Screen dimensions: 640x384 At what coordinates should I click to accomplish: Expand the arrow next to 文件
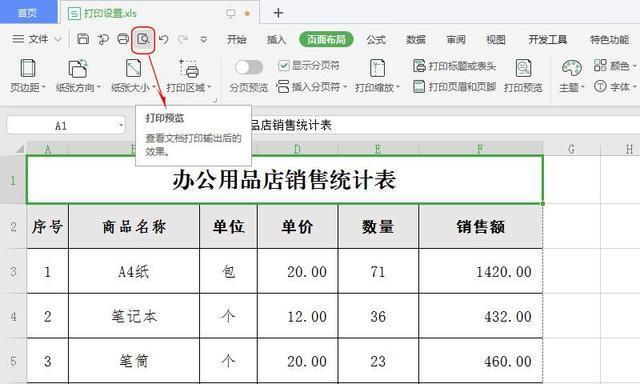coord(58,40)
